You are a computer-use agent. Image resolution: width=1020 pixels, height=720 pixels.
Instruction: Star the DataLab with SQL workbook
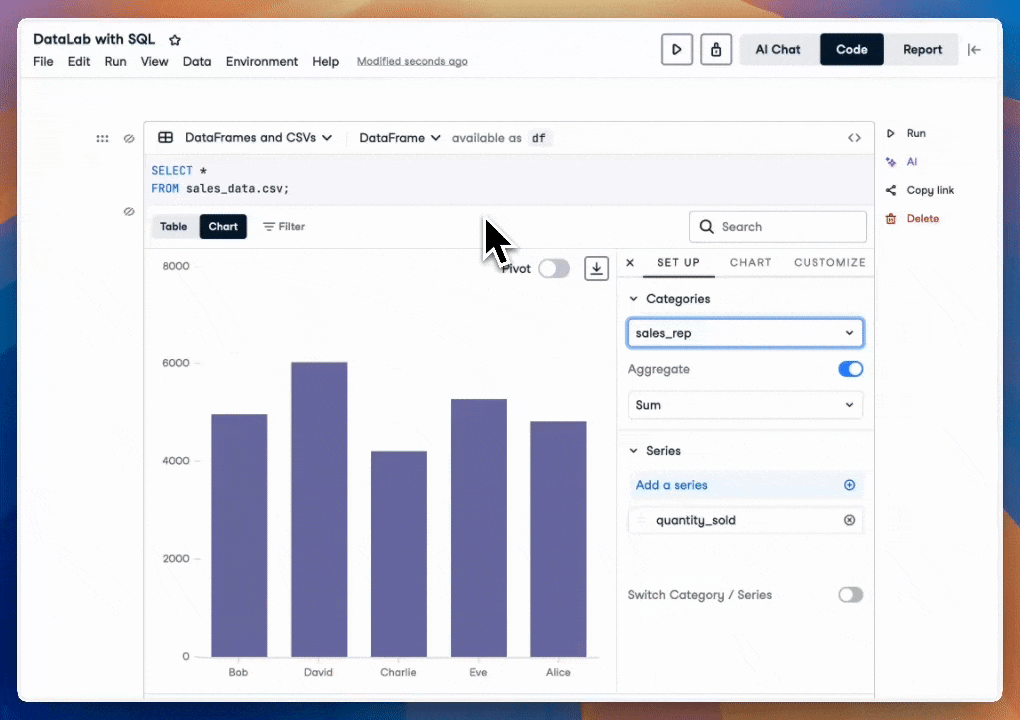(x=174, y=40)
